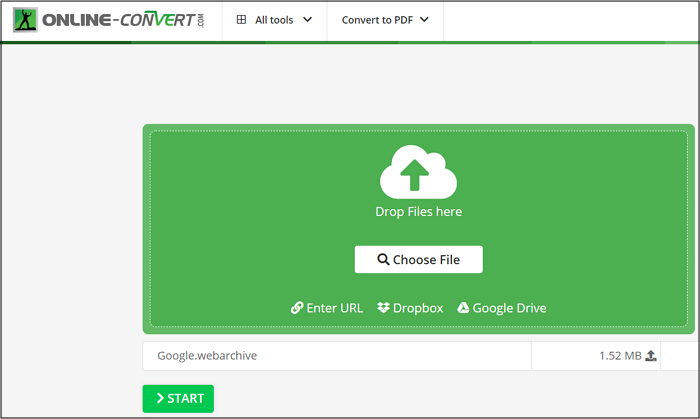The width and height of the screenshot is (700, 419).
Task: Select the Enter URL link
Action: point(327,308)
